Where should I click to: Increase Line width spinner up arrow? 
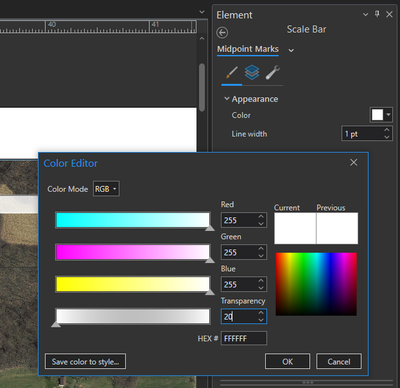pyautogui.click(x=387, y=130)
